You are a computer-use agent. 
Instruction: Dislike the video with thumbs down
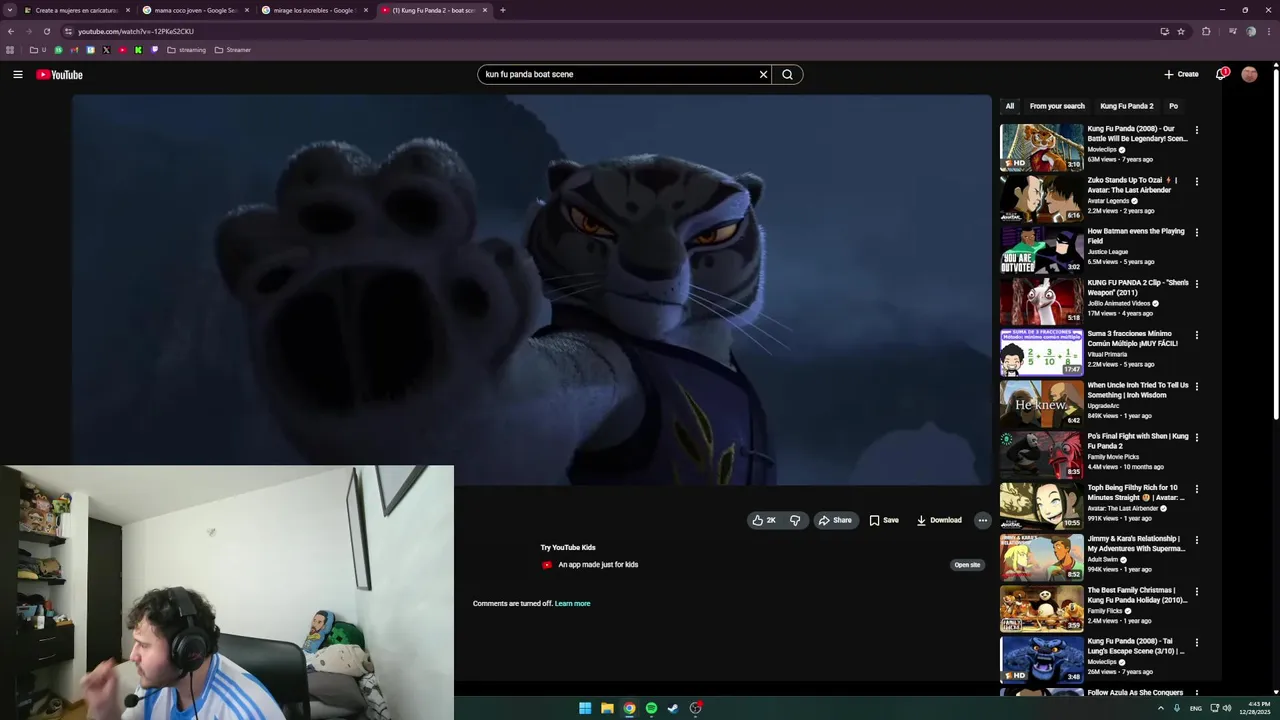[x=795, y=520]
